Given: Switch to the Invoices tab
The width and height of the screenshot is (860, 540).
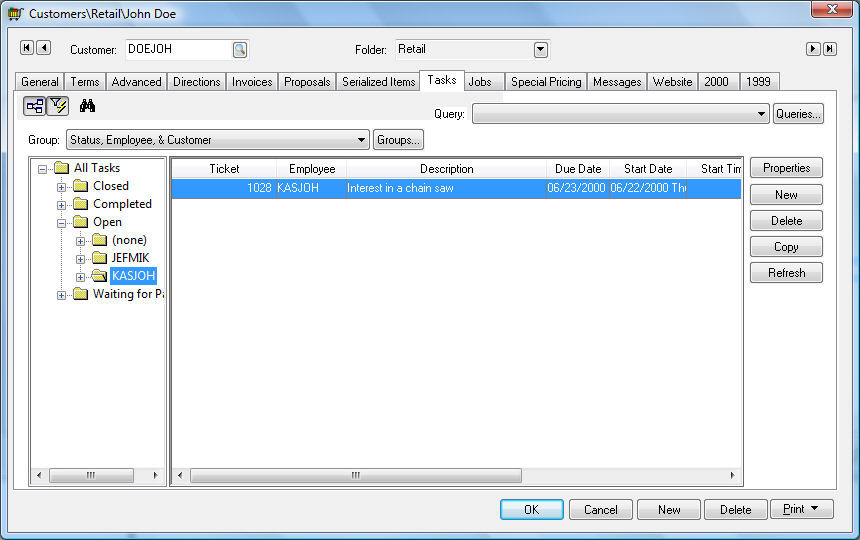Looking at the screenshot, I should pyautogui.click(x=252, y=82).
